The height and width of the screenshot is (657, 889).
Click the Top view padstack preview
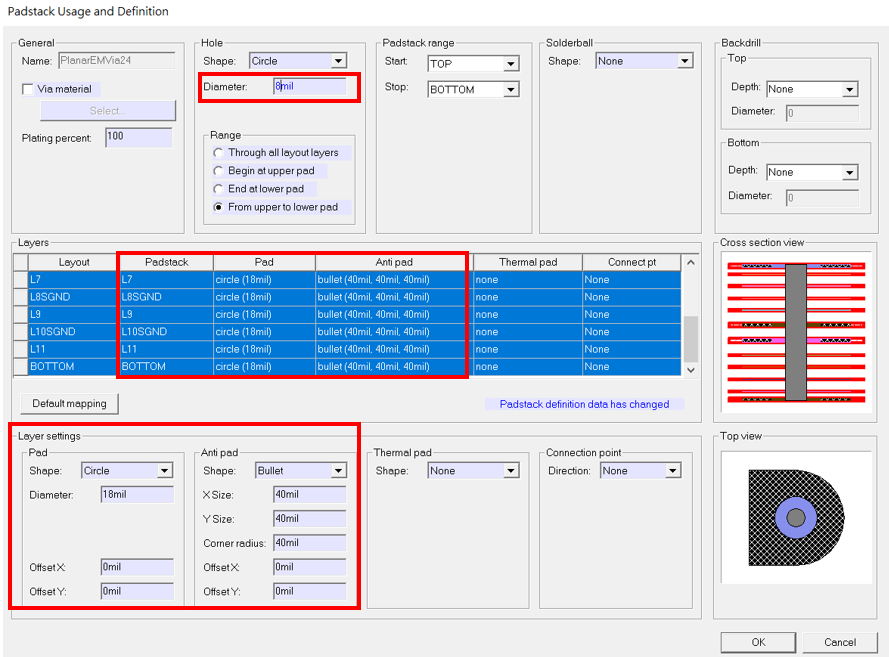pyautogui.click(x=796, y=518)
